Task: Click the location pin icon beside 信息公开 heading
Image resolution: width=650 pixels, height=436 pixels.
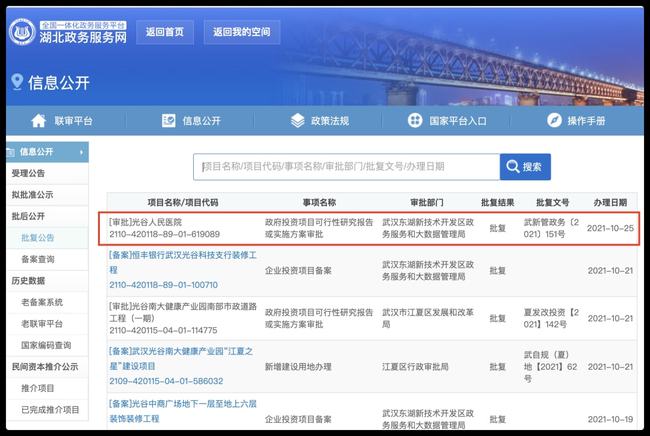Action: tap(17, 82)
